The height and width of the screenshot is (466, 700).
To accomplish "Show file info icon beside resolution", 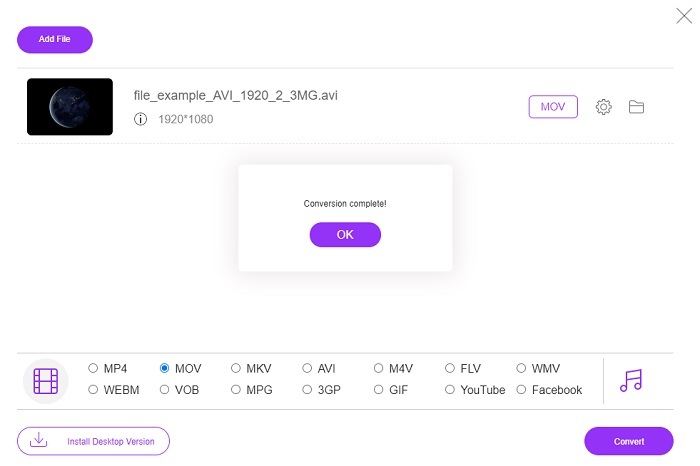I will click(140, 119).
